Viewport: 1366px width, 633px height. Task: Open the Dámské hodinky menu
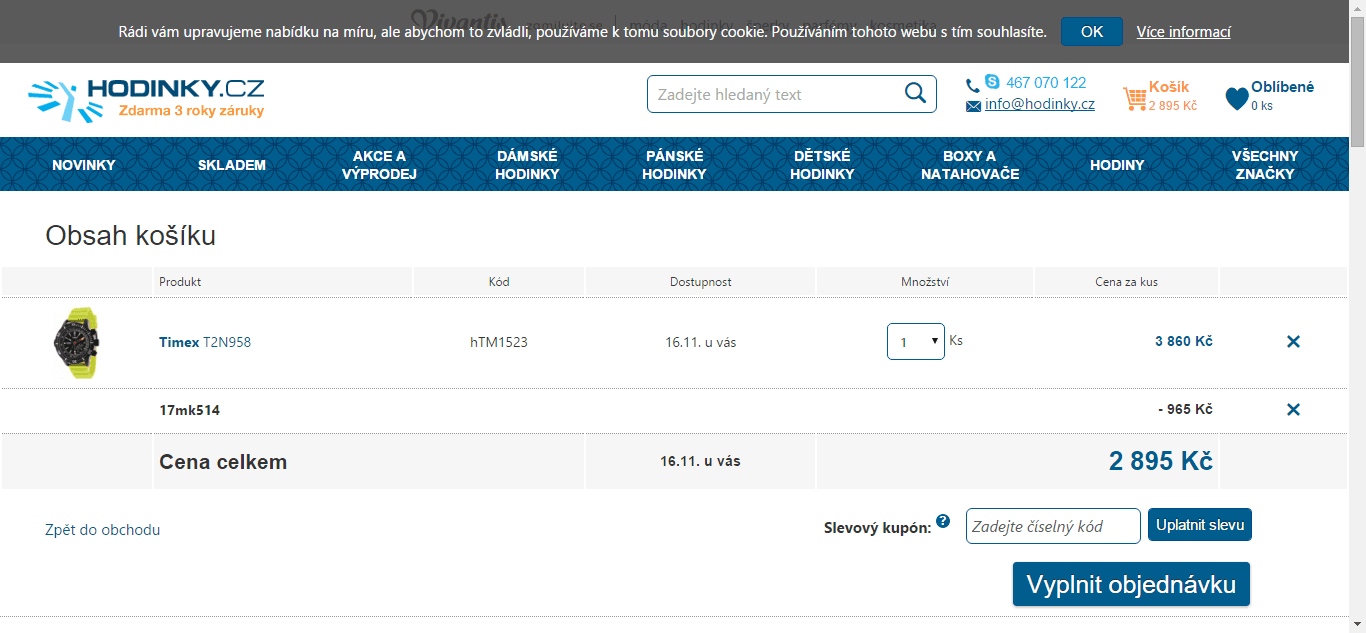[527, 165]
